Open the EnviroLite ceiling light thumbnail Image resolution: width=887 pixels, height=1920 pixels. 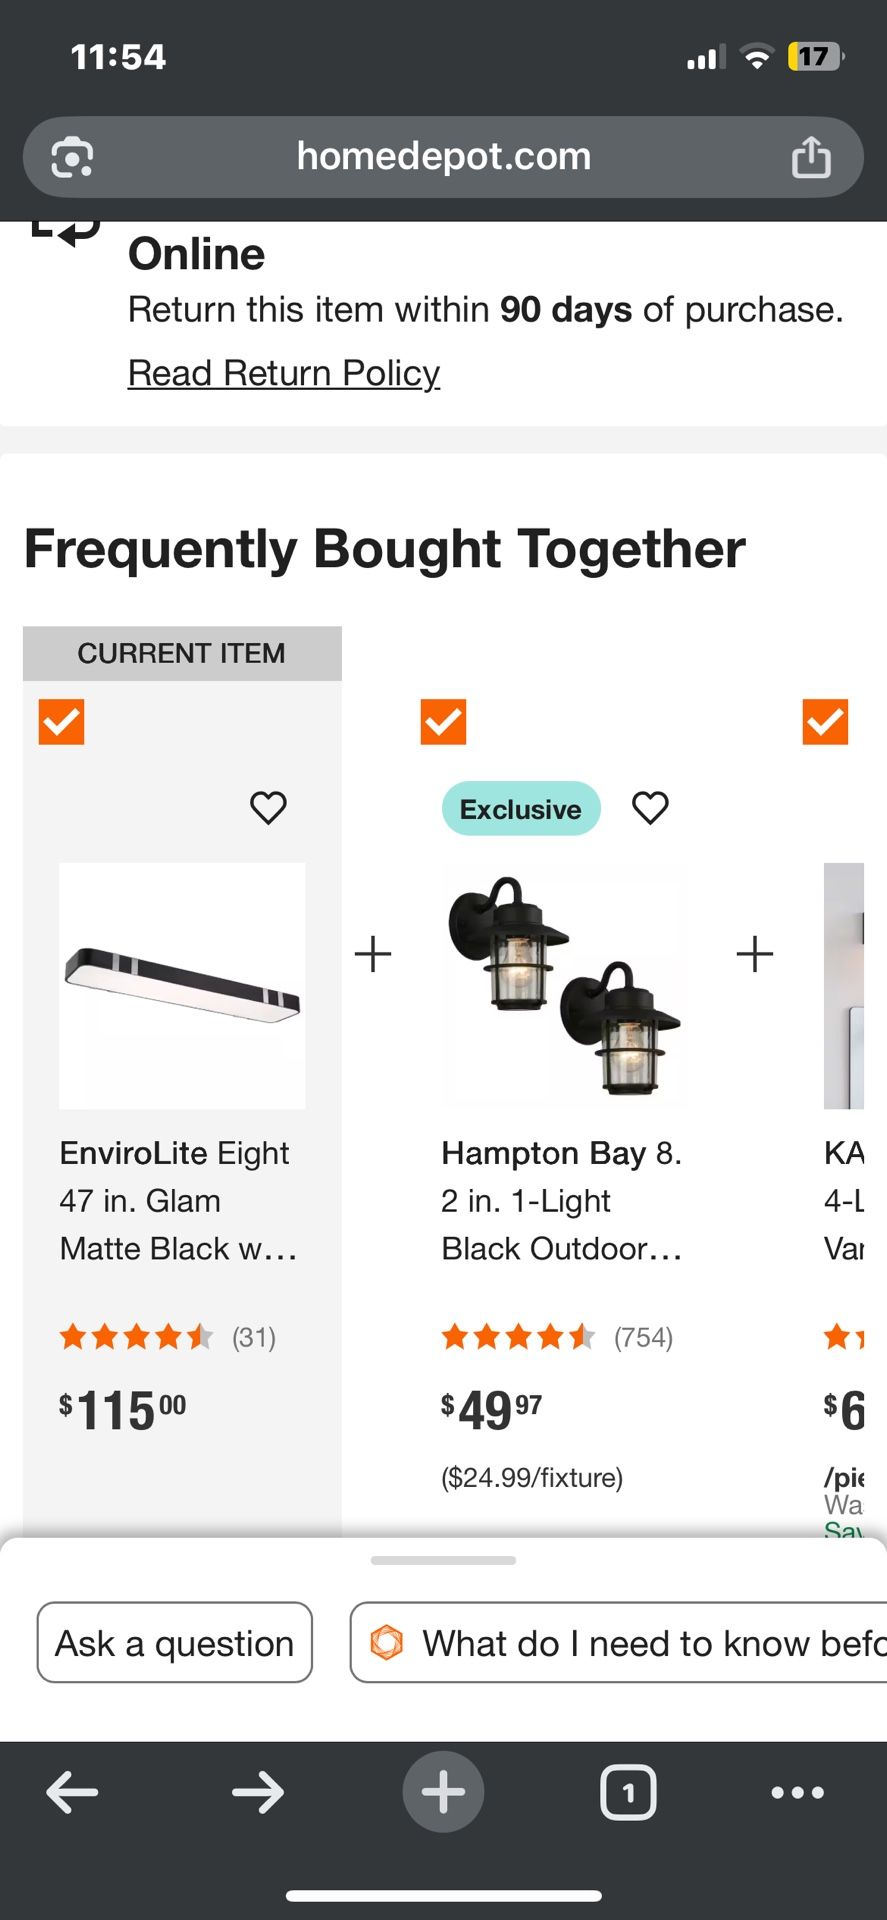pyautogui.click(x=182, y=986)
